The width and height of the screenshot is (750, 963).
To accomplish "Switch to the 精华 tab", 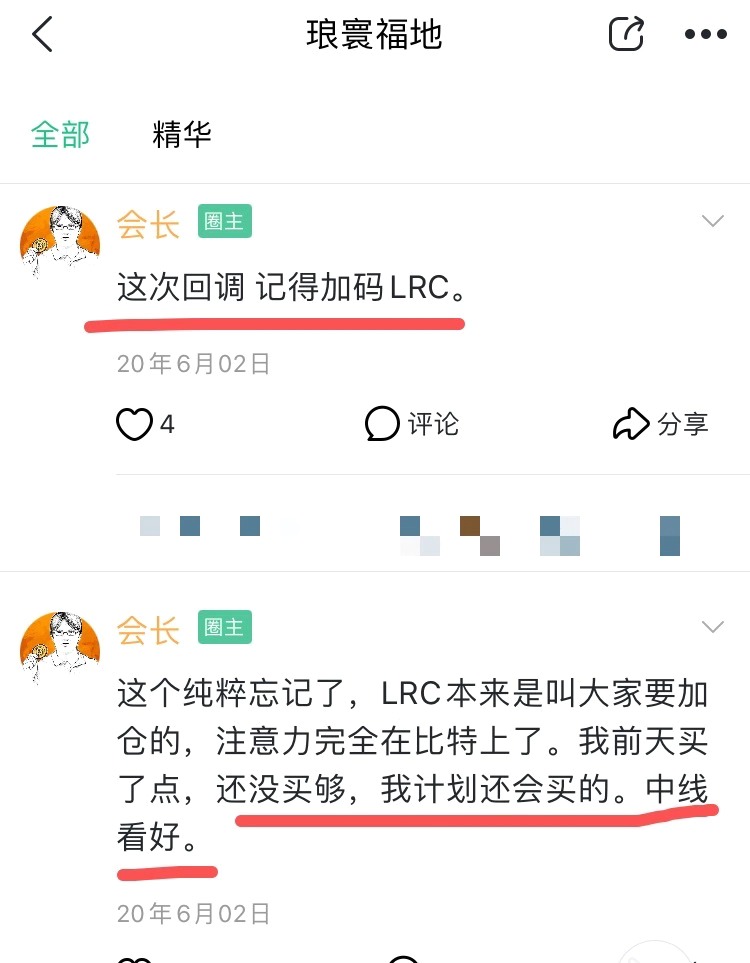I will (181, 134).
